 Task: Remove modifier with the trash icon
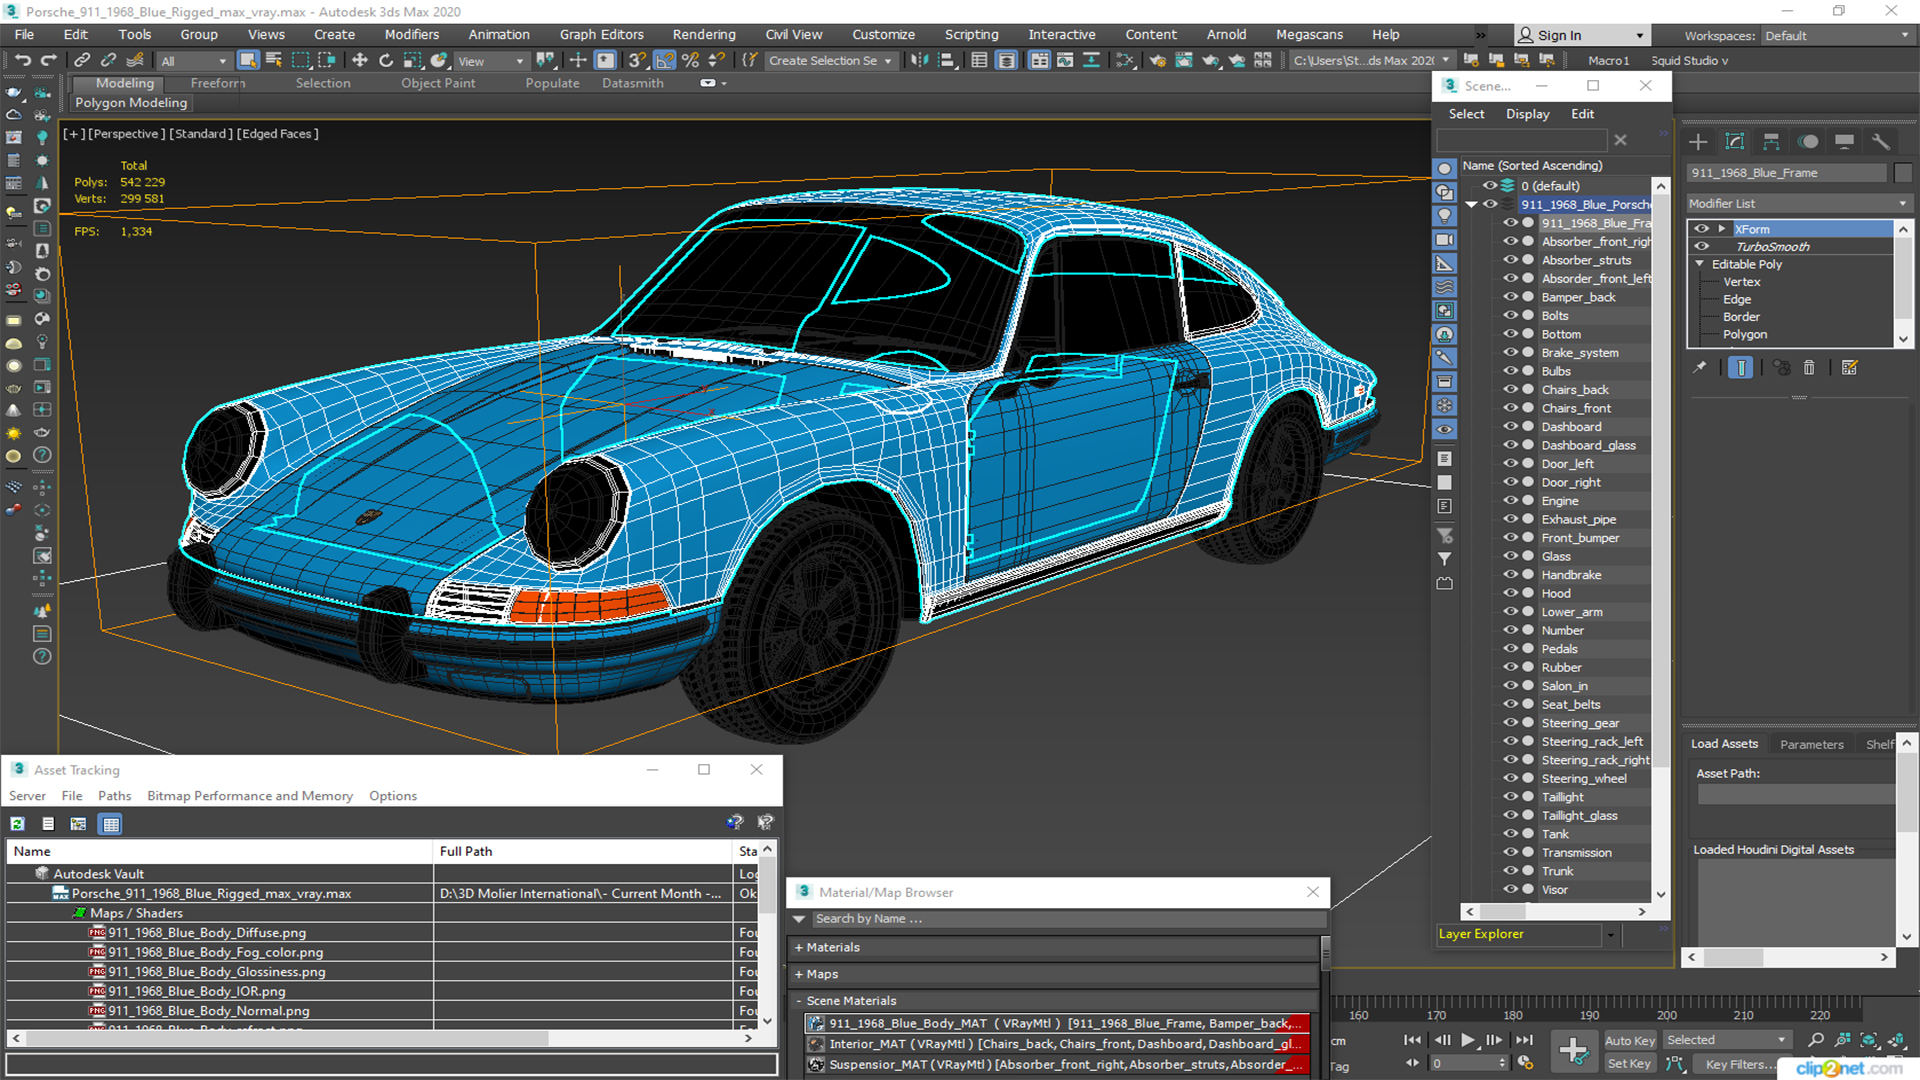1809,368
